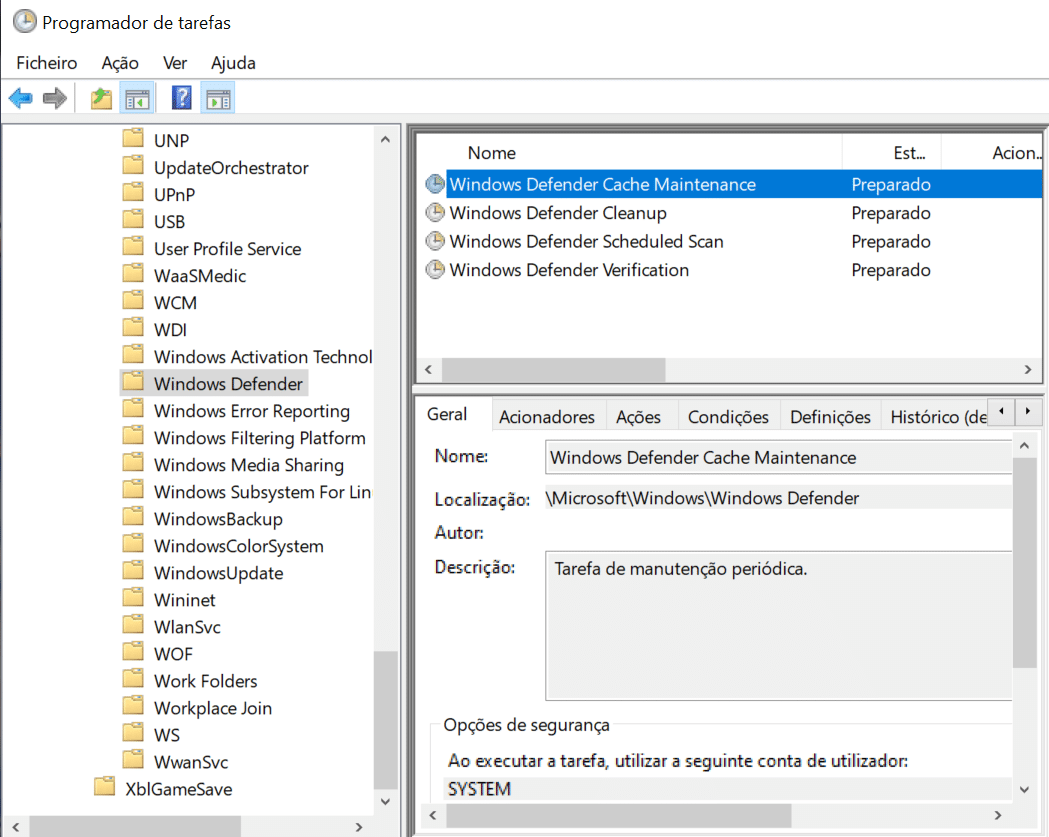Image resolution: width=1049 pixels, height=837 pixels.
Task: Click the Acion... column header
Action: pyautogui.click(x=992, y=153)
